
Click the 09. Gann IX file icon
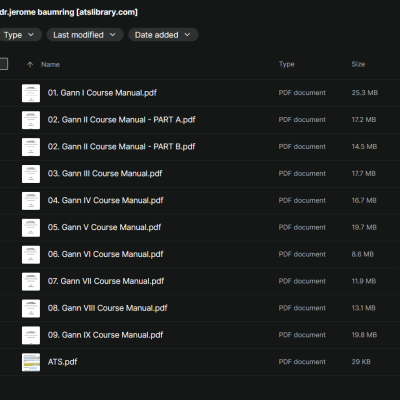pos(31,335)
